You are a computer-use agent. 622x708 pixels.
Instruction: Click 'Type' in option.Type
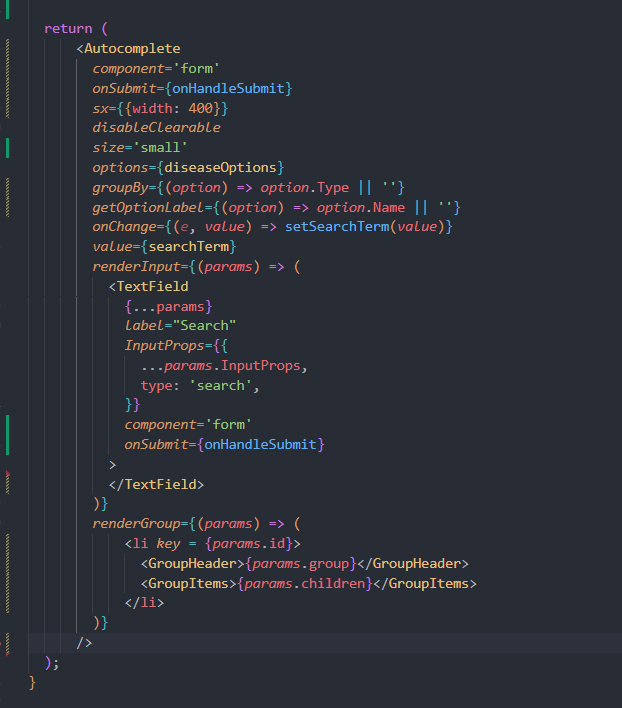333,187
